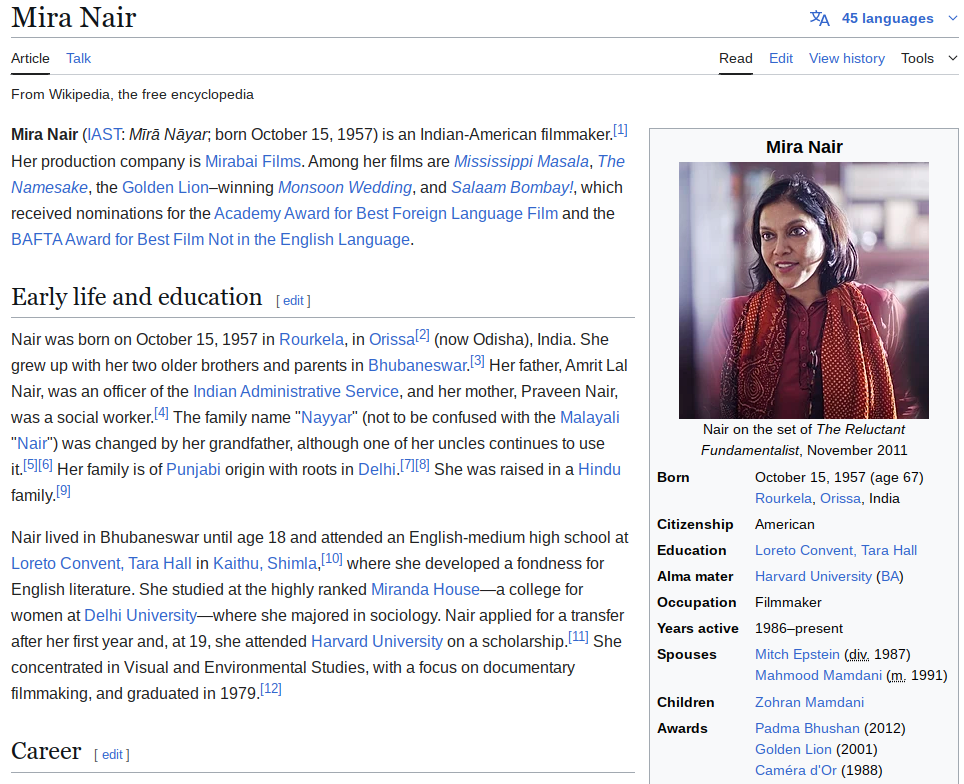Open the Orissa link in the infobox
The width and height of the screenshot is (964, 784).
point(840,499)
